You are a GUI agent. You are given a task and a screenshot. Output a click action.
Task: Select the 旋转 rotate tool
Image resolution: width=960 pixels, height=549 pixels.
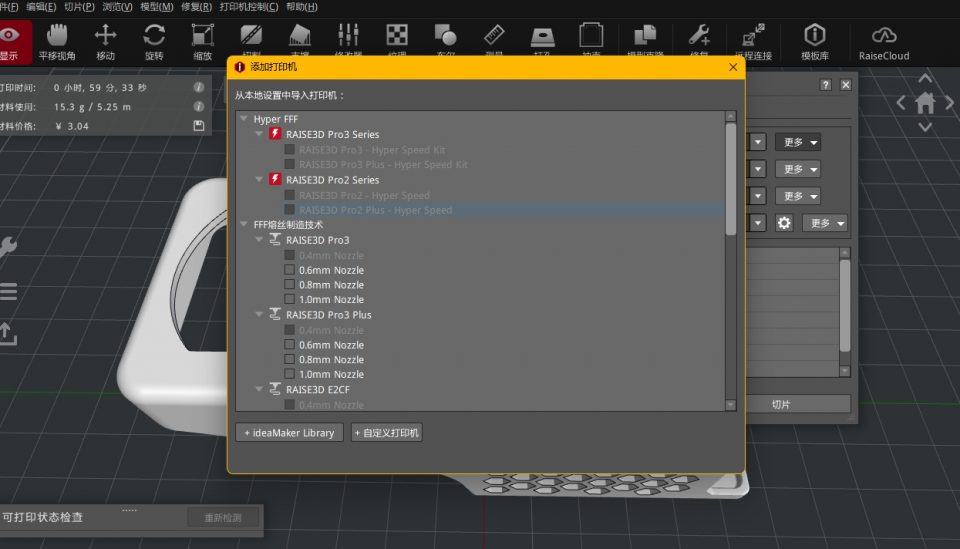tap(154, 42)
